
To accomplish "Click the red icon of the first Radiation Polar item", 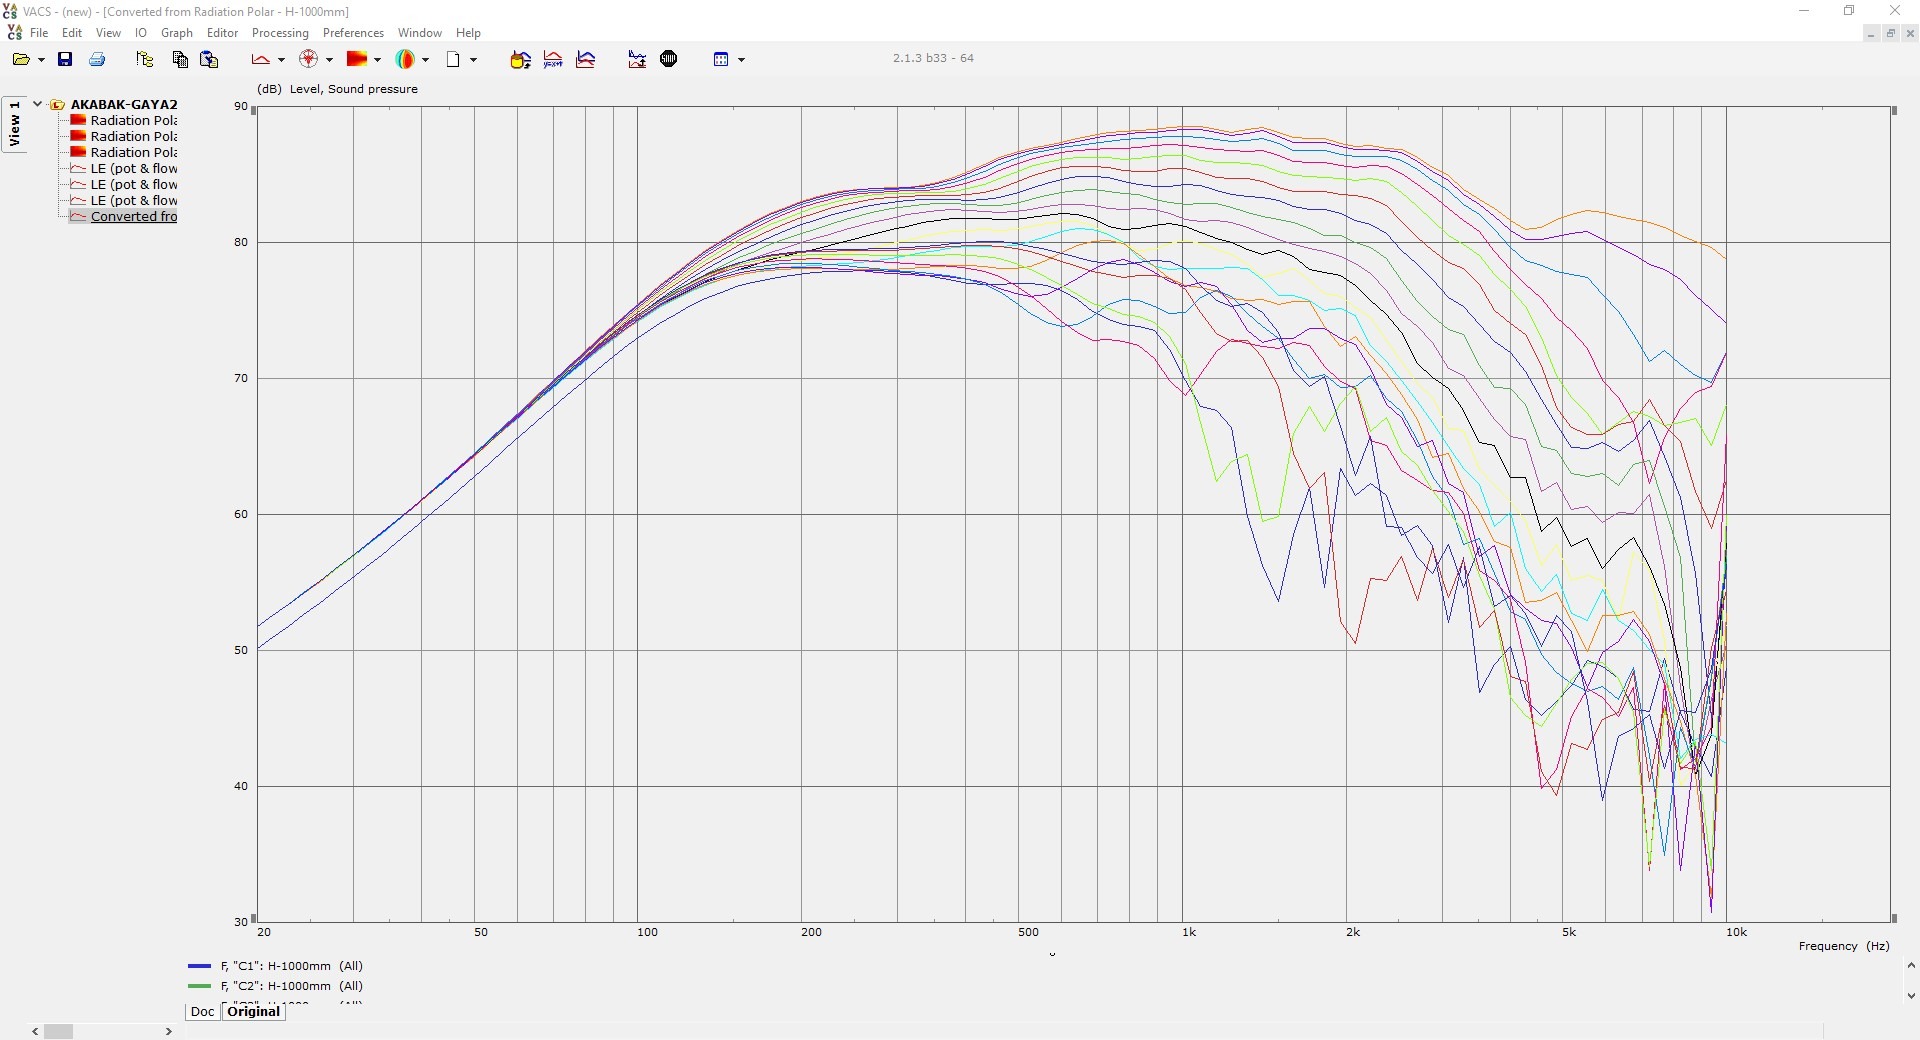I will coord(78,120).
